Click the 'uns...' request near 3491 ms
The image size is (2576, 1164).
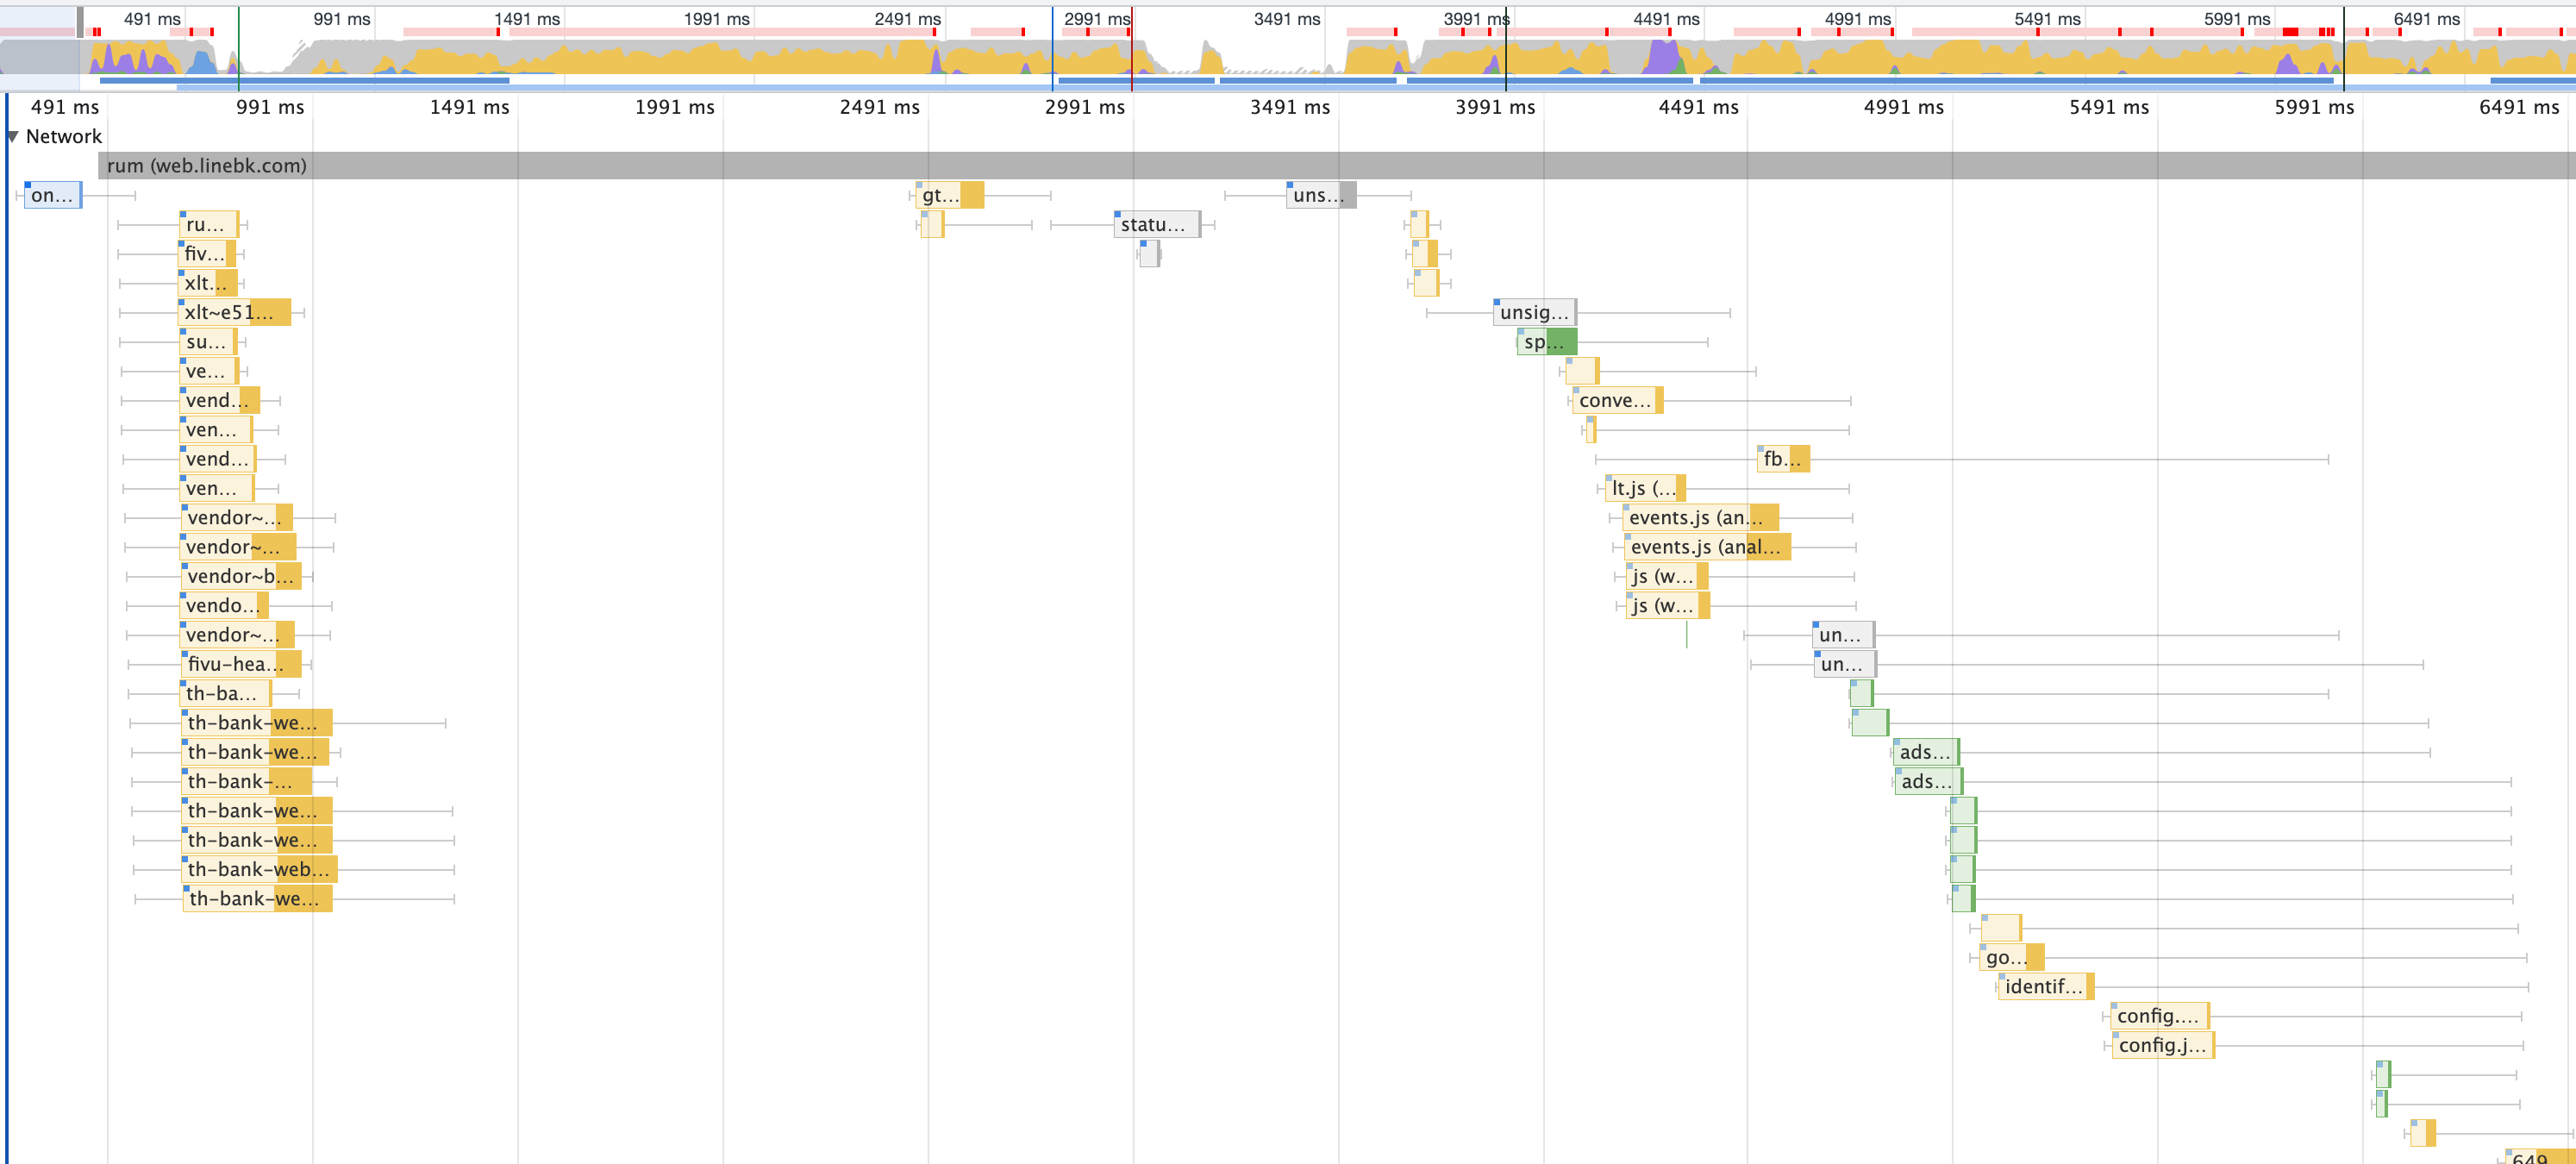[1320, 196]
